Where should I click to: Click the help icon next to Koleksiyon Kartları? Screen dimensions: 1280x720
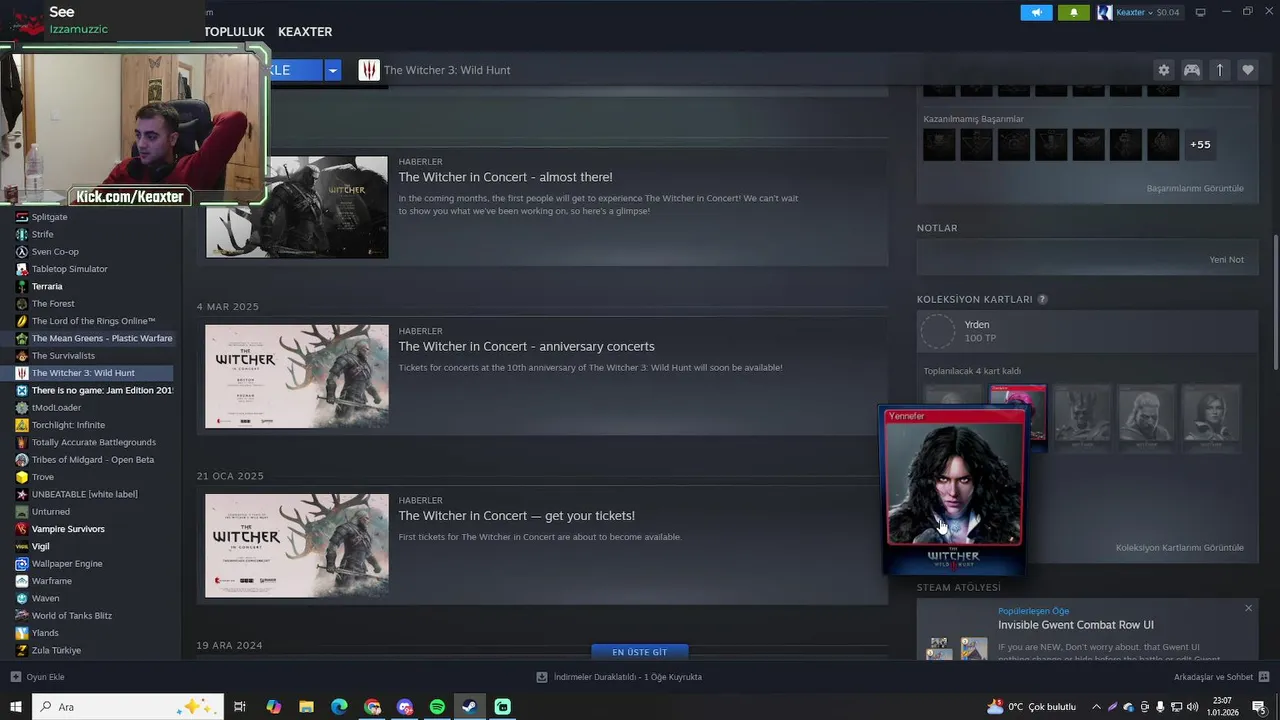[1042, 299]
